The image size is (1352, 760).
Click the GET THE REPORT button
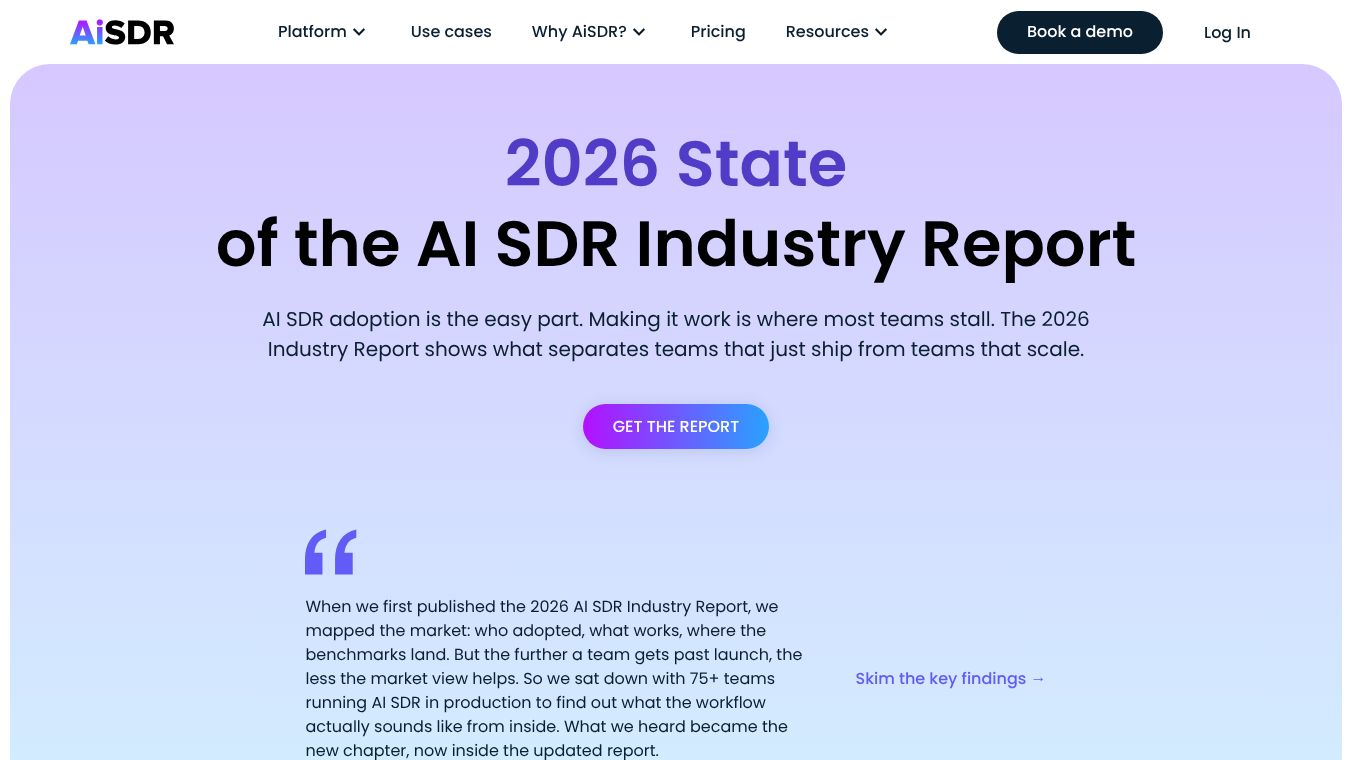coord(676,426)
